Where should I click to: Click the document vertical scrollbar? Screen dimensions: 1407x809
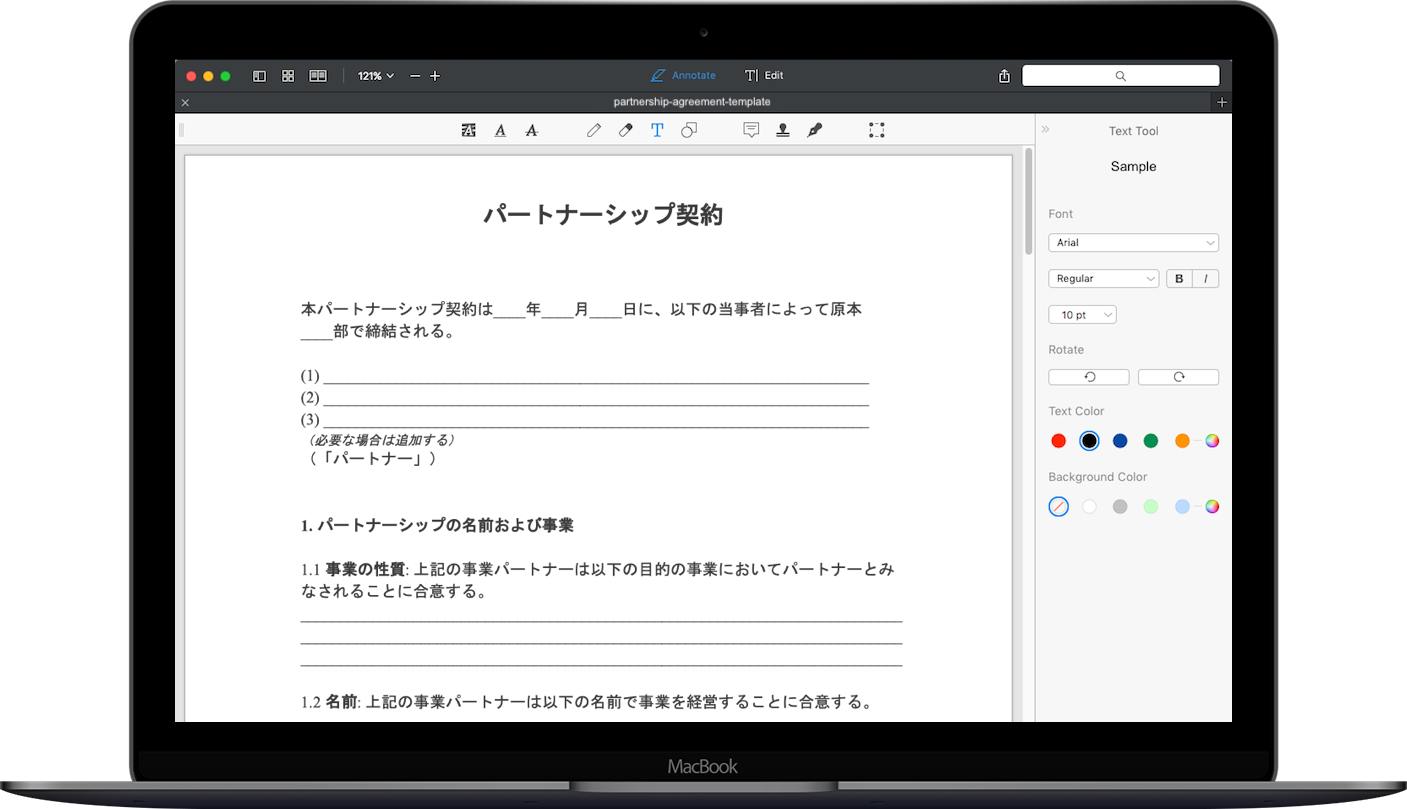pos(1029,203)
